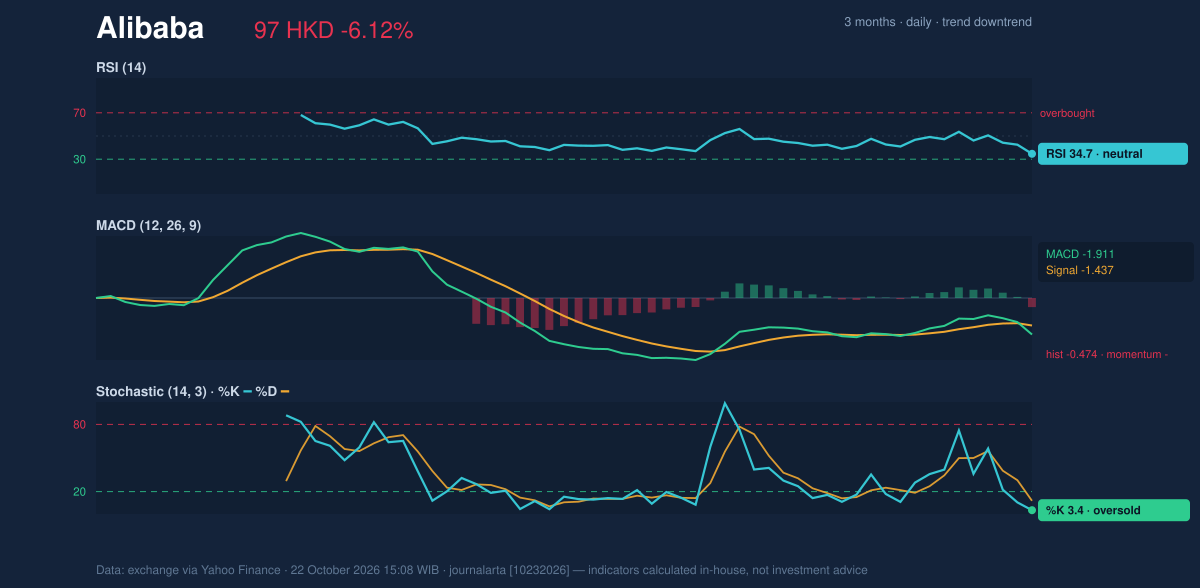
Task: Select the price 97 HKD -6.12% text
Action: 333,31
